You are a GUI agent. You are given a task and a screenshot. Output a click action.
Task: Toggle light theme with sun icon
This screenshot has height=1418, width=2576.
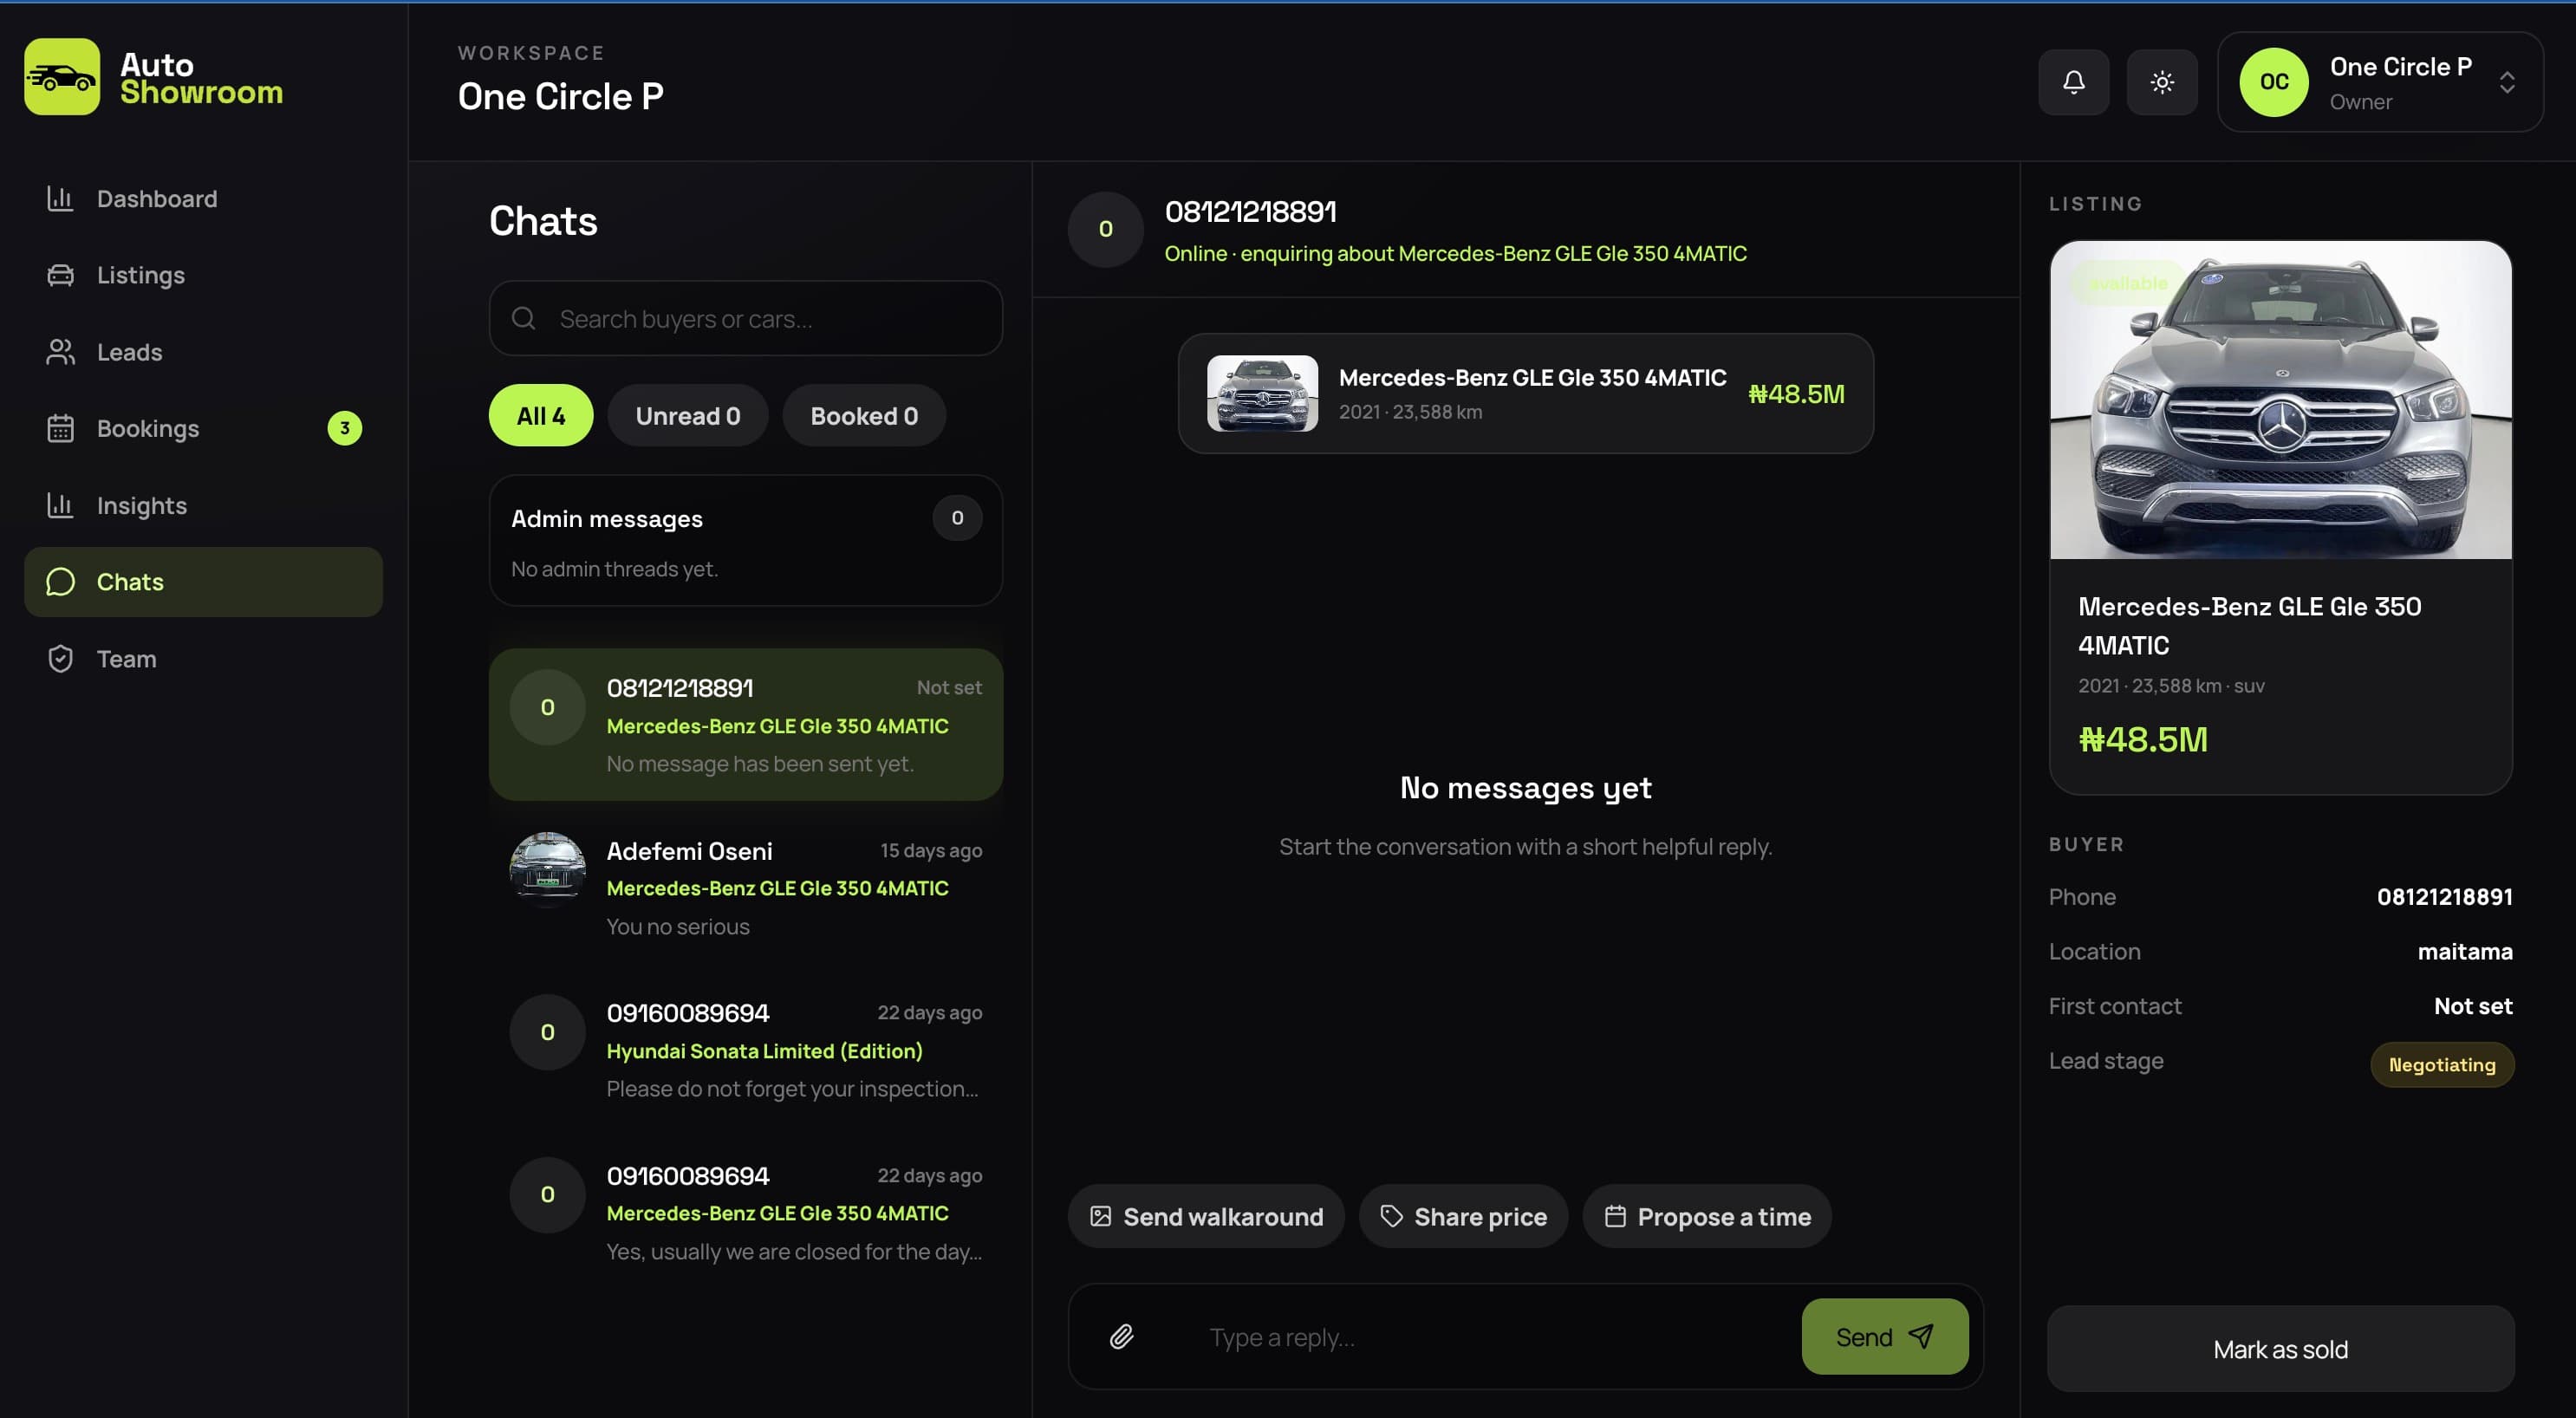tap(2162, 82)
